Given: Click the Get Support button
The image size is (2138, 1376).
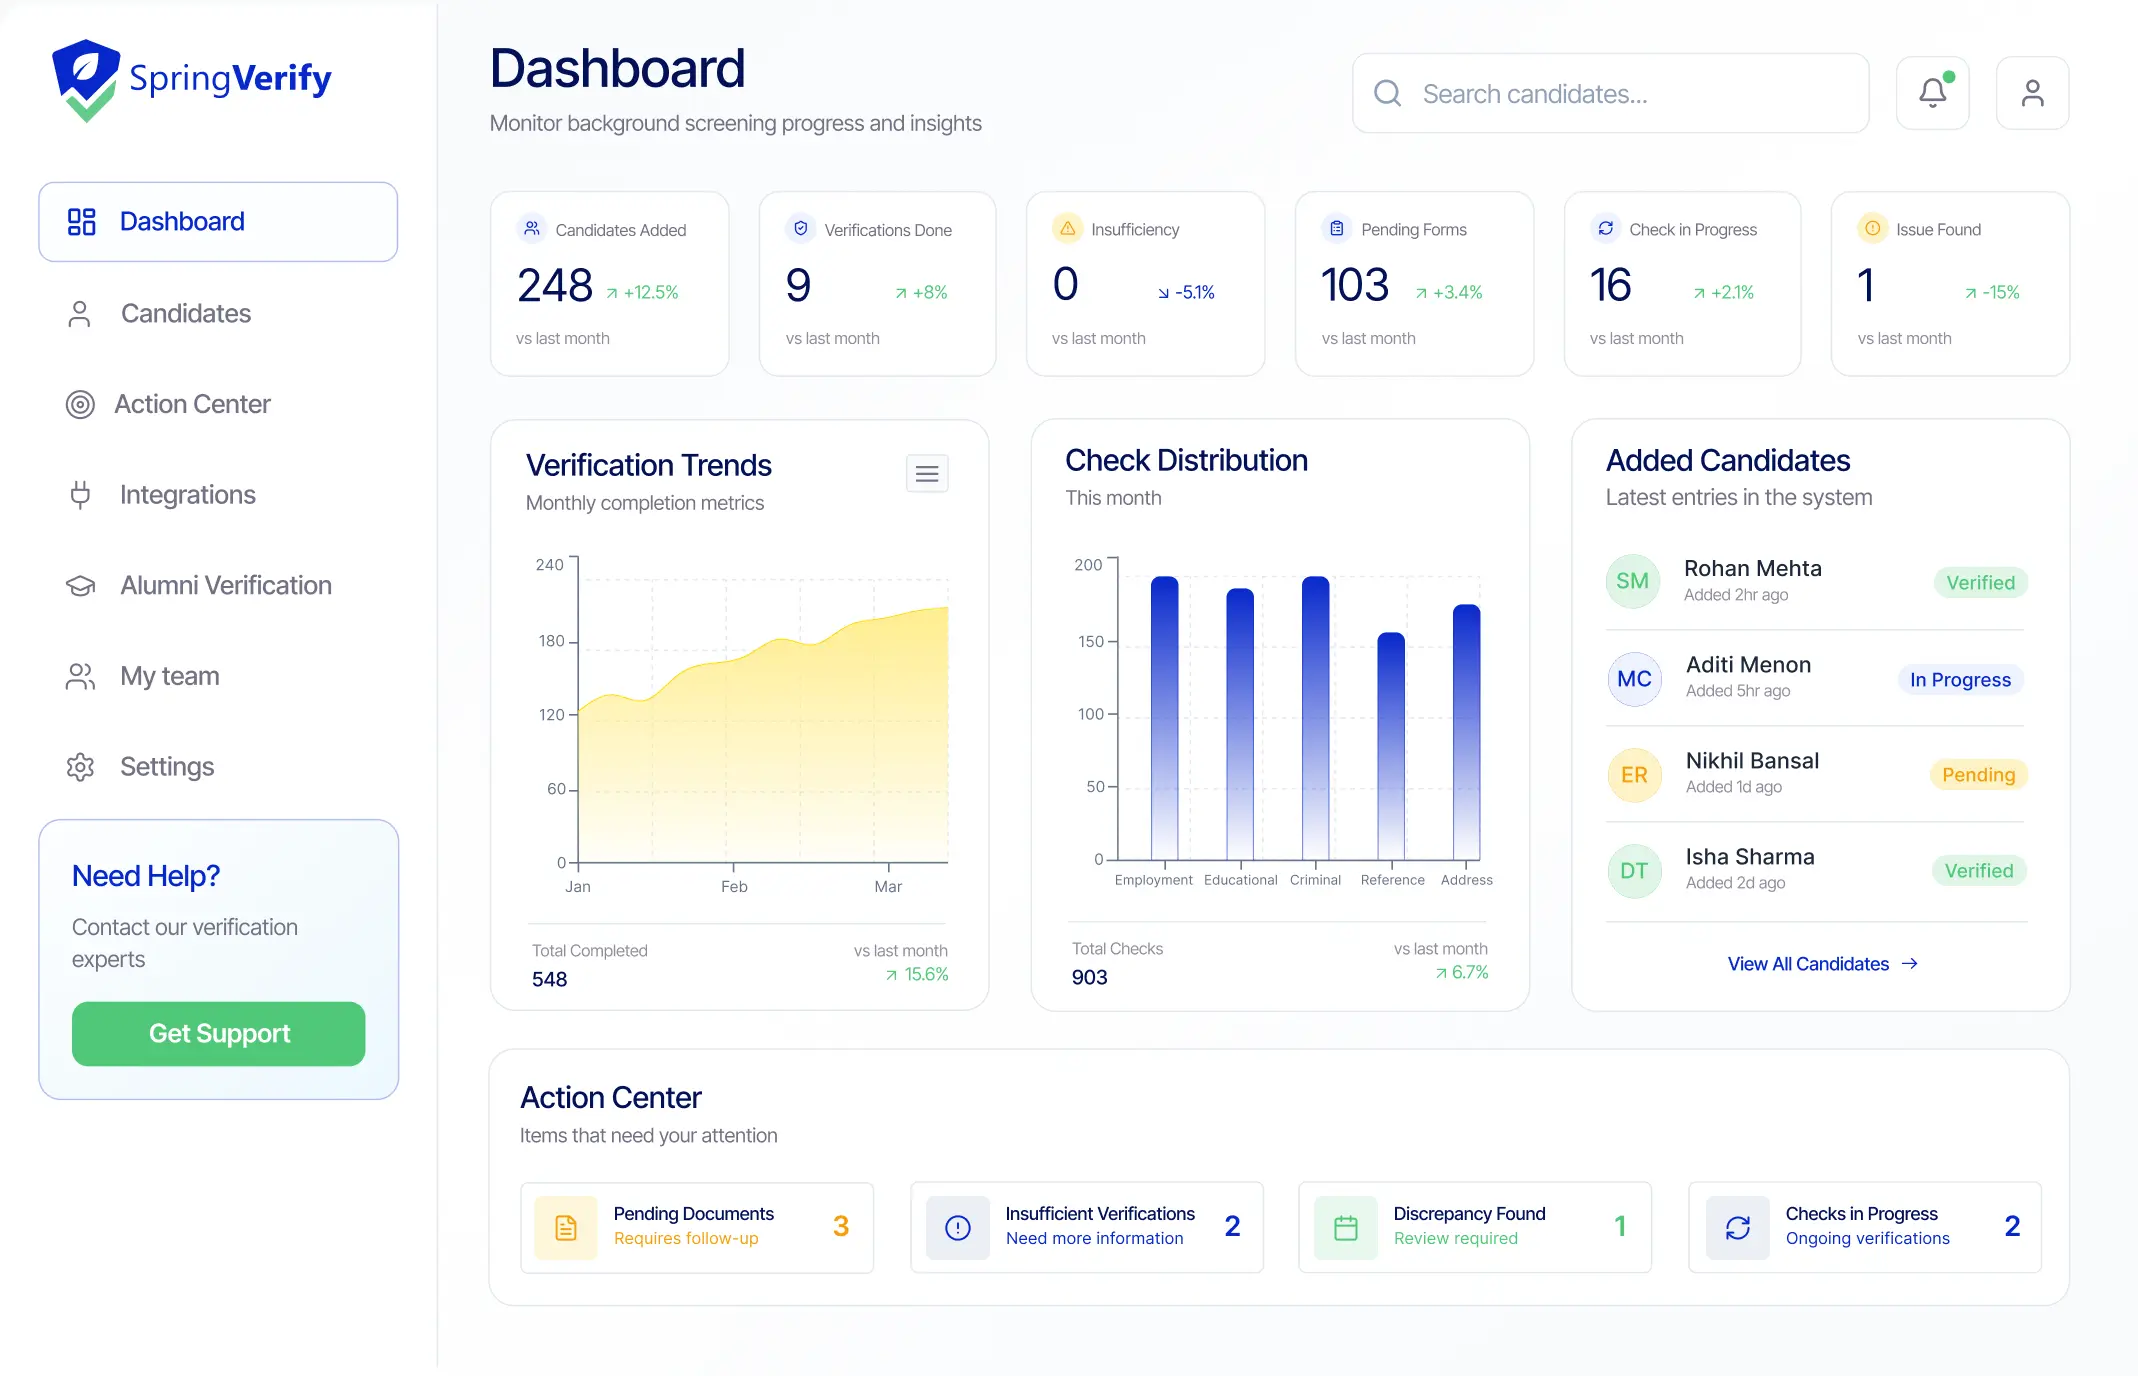Looking at the screenshot, I should point(218,1034).
